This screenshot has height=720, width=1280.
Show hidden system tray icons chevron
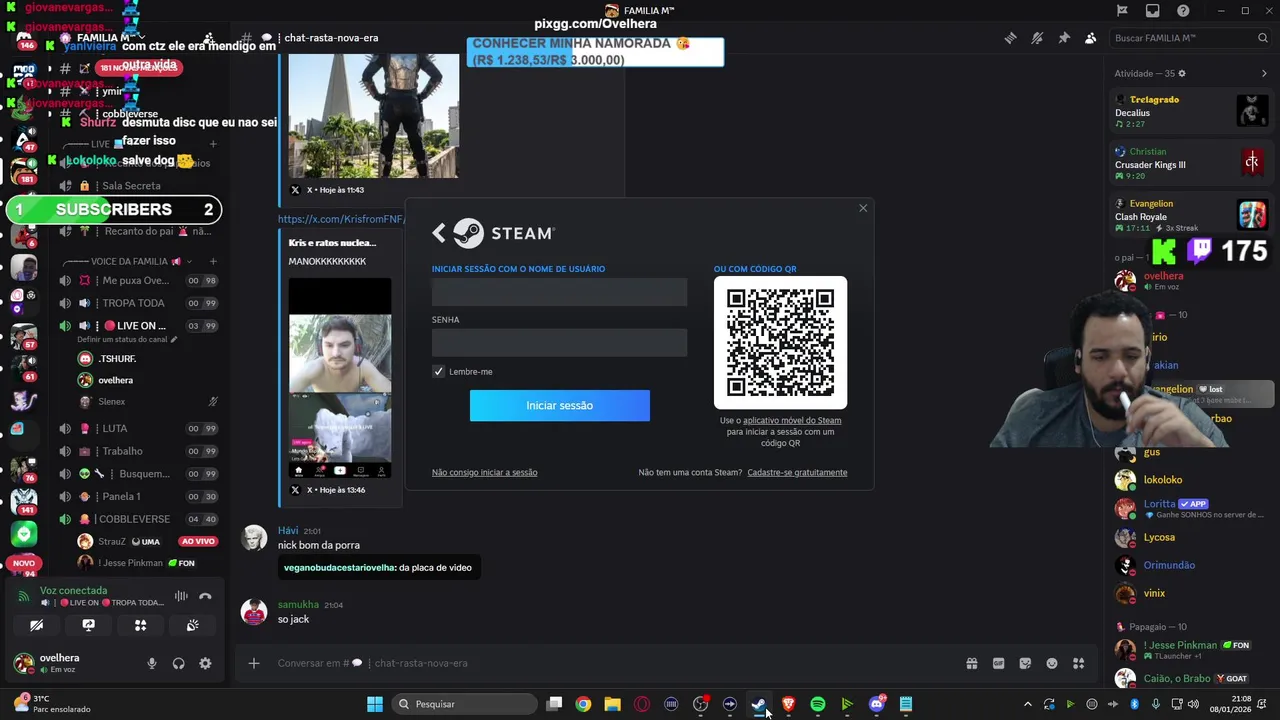click(1027, 704)
